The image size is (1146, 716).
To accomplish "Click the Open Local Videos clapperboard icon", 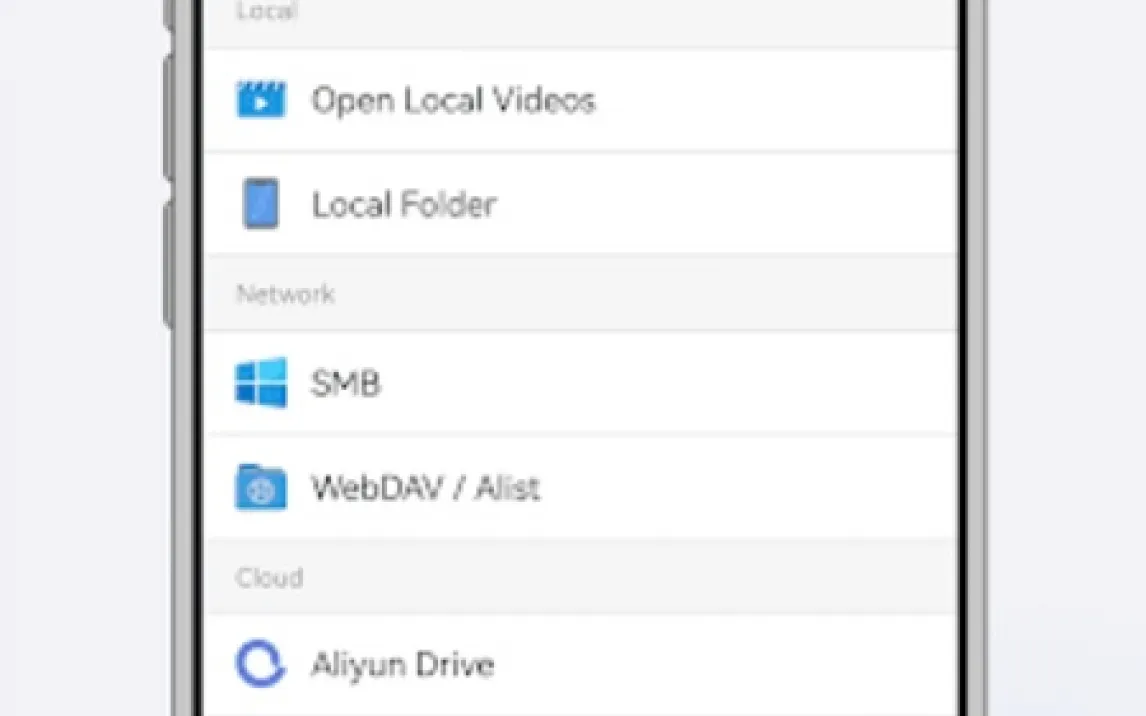I will [x=261, y=100].
